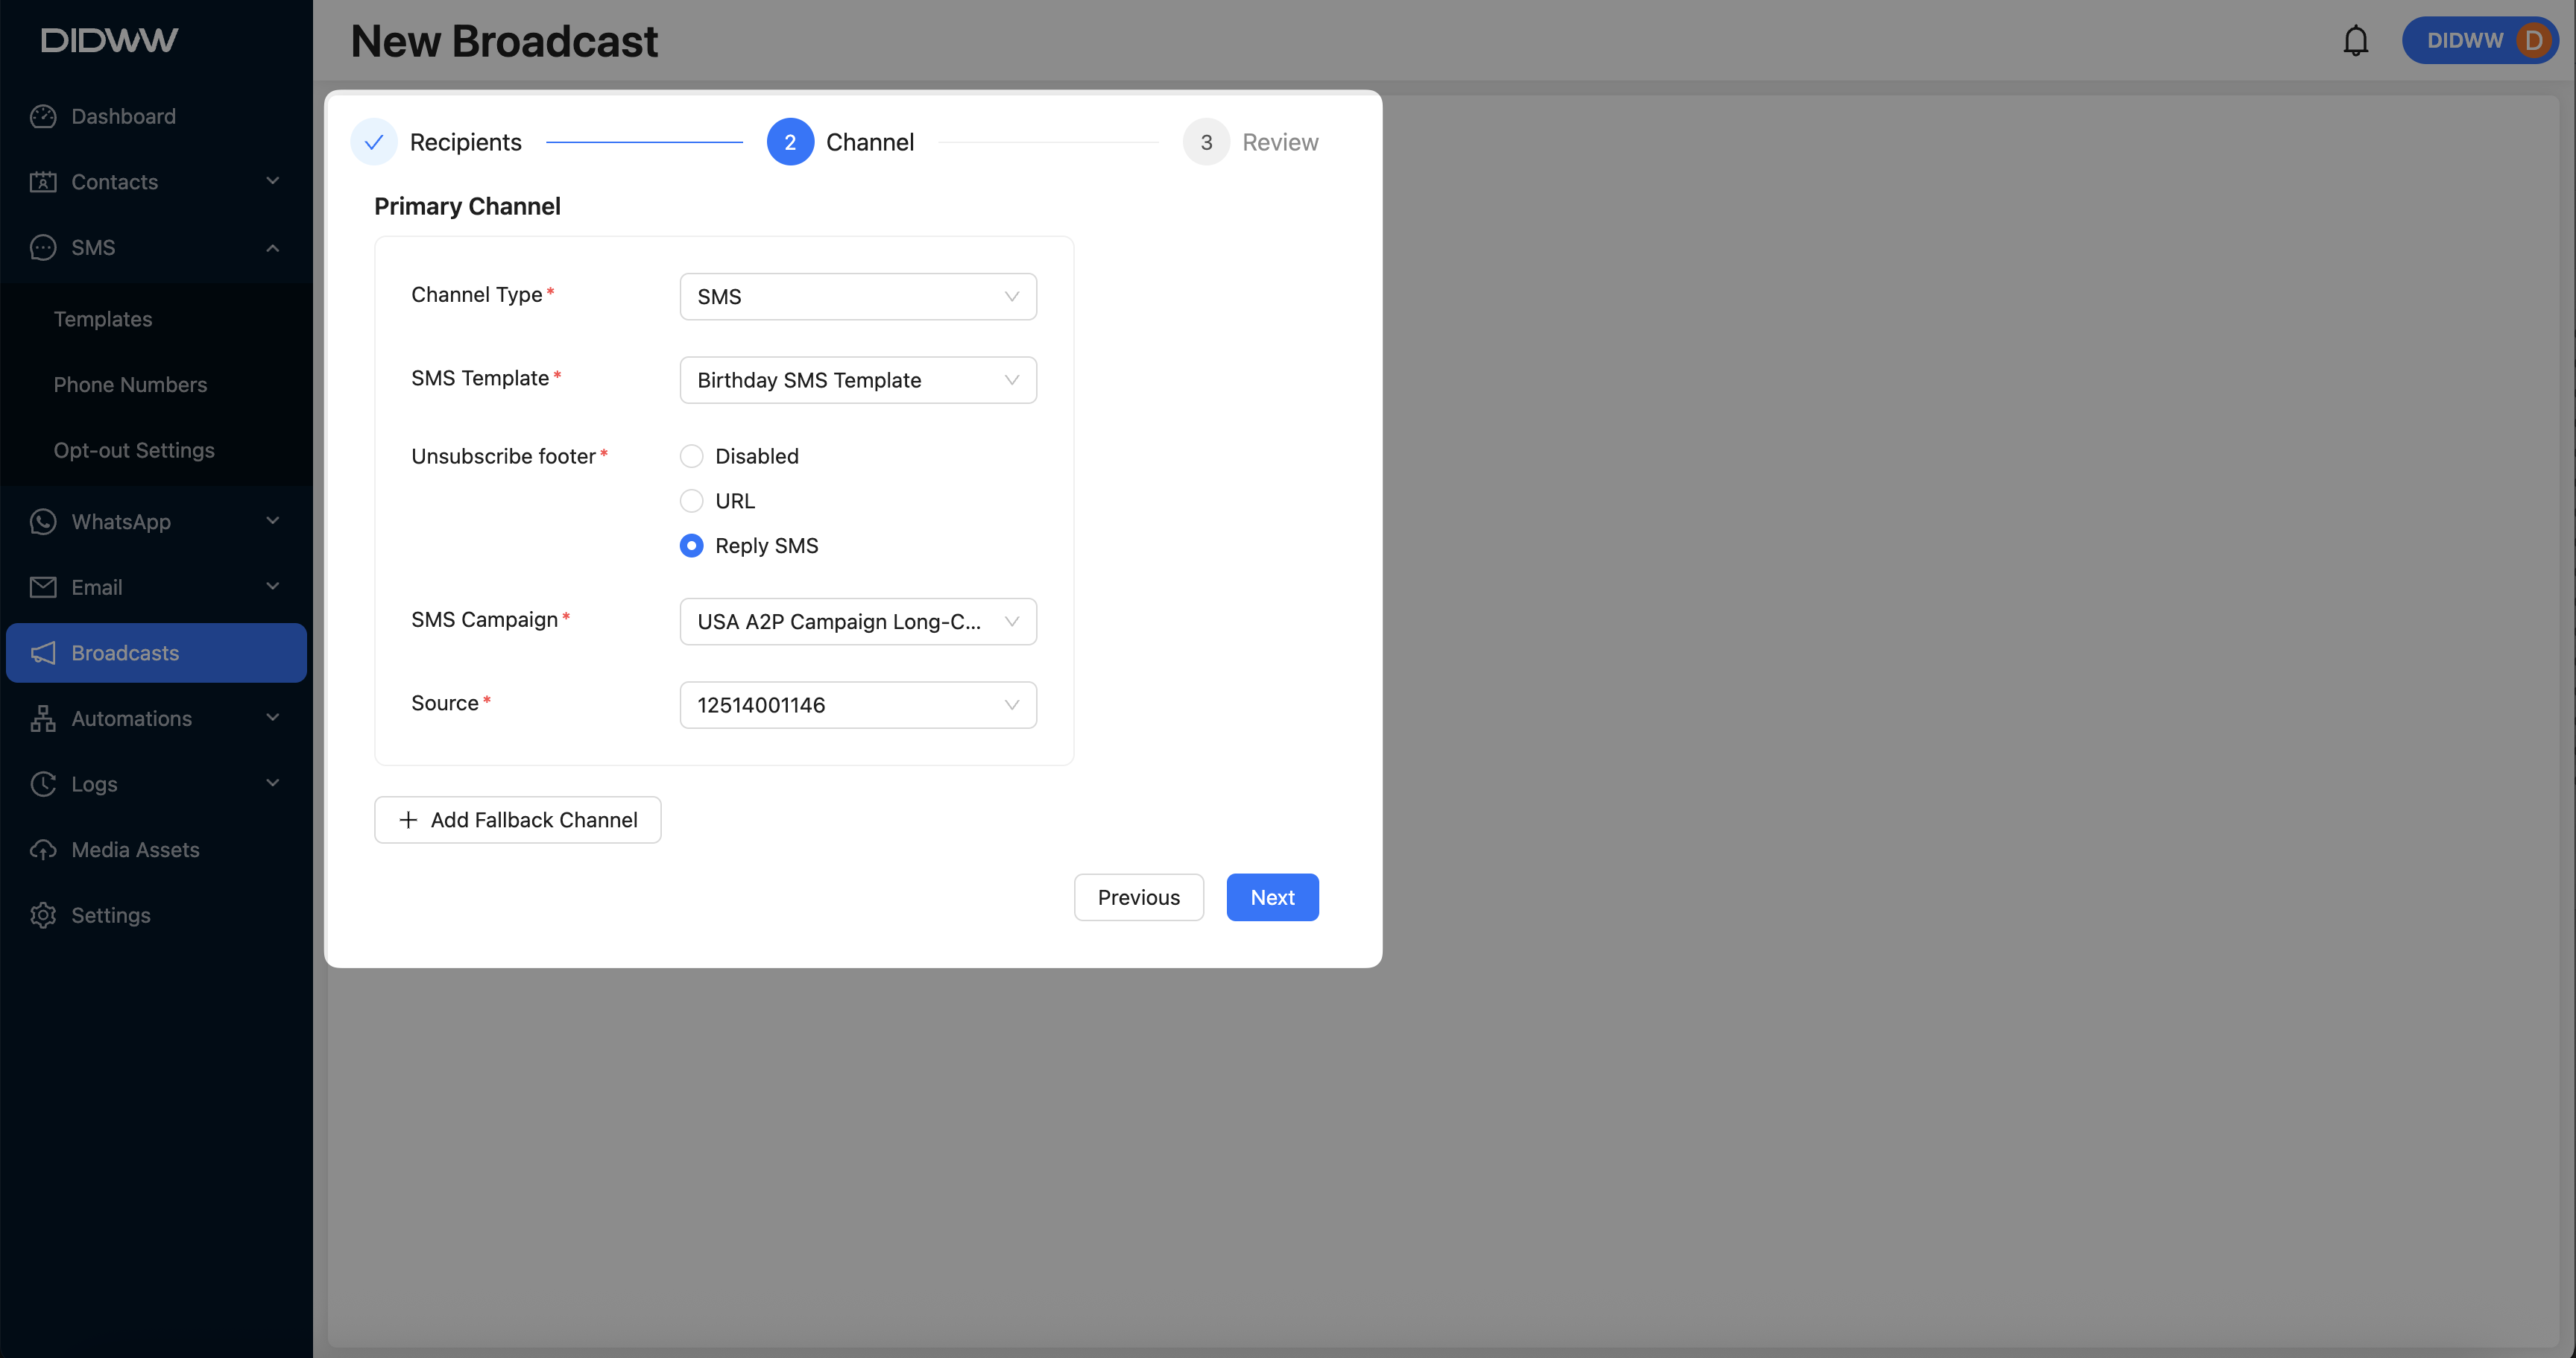
Task: Open the Channel Type dropdown
Action: 857,297
